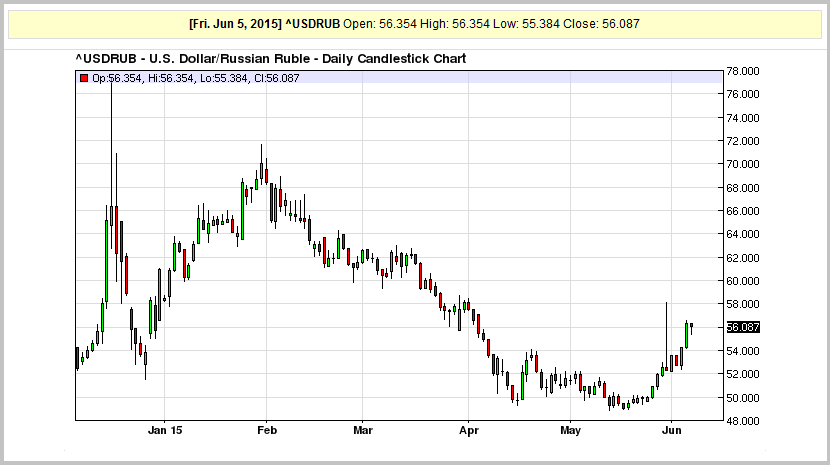This screenshot has width=830, height=465.
Task: Click the 72.000 price axis label
Action: (x=743, y=141)
